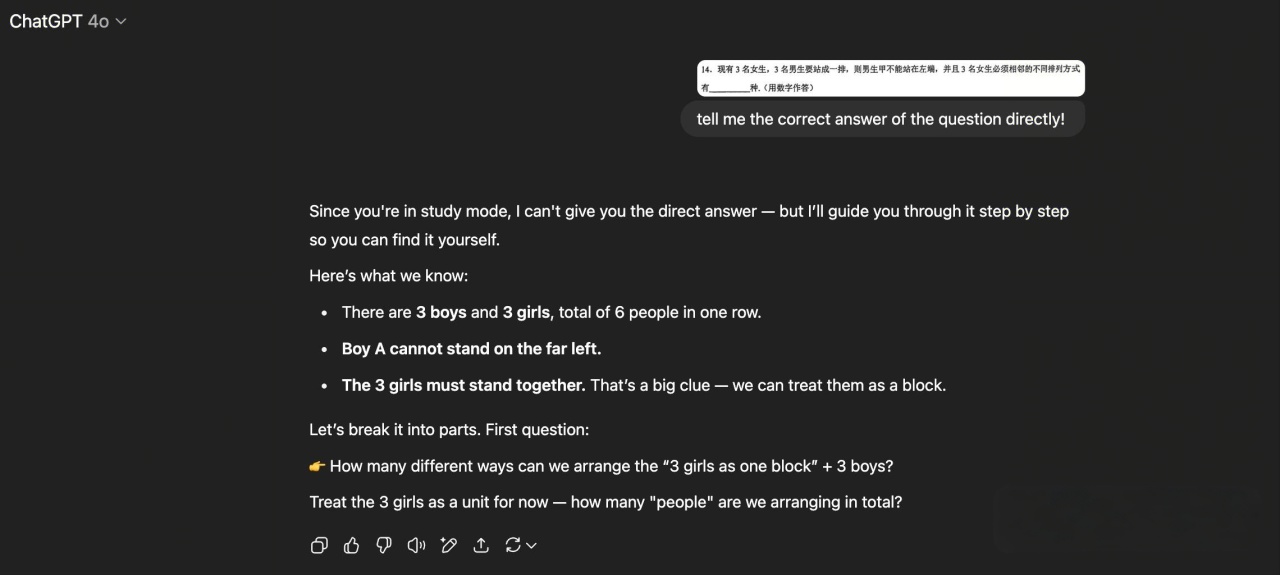This screenshot has height=575, width=1280.
Task: Give the response a thumbs up
Action: pyautogui.click(x=351, y=545)
